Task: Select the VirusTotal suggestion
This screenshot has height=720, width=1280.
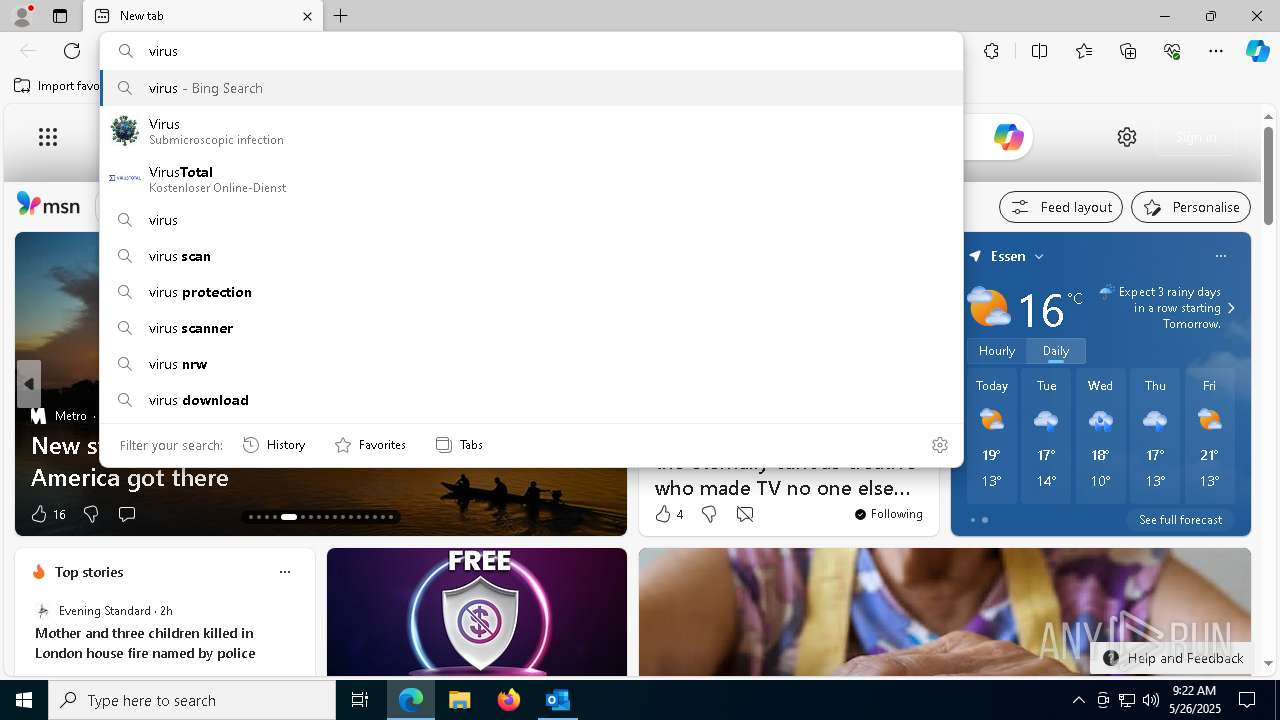Action: click(x=531, y=179)
